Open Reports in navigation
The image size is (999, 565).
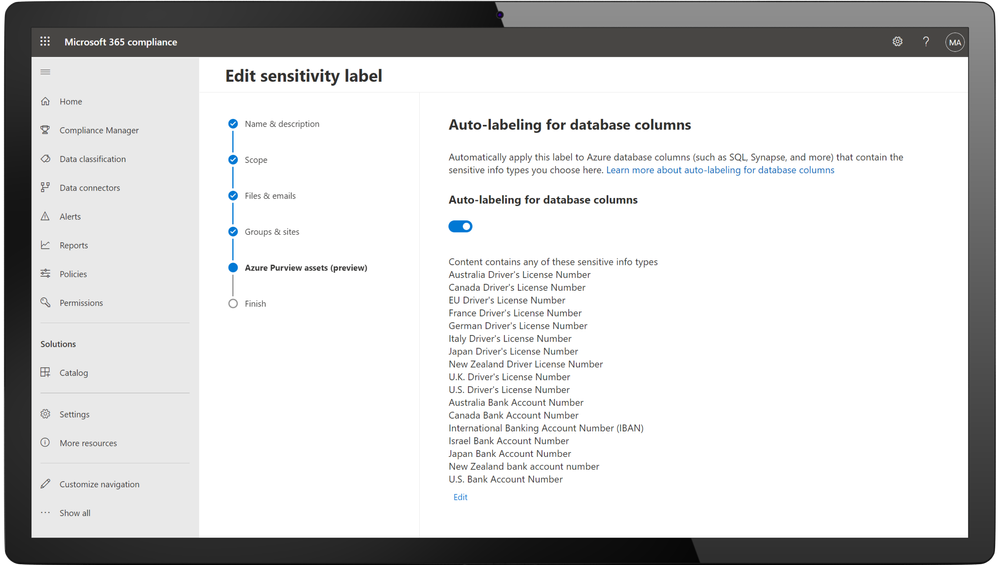tap(74, 245)
